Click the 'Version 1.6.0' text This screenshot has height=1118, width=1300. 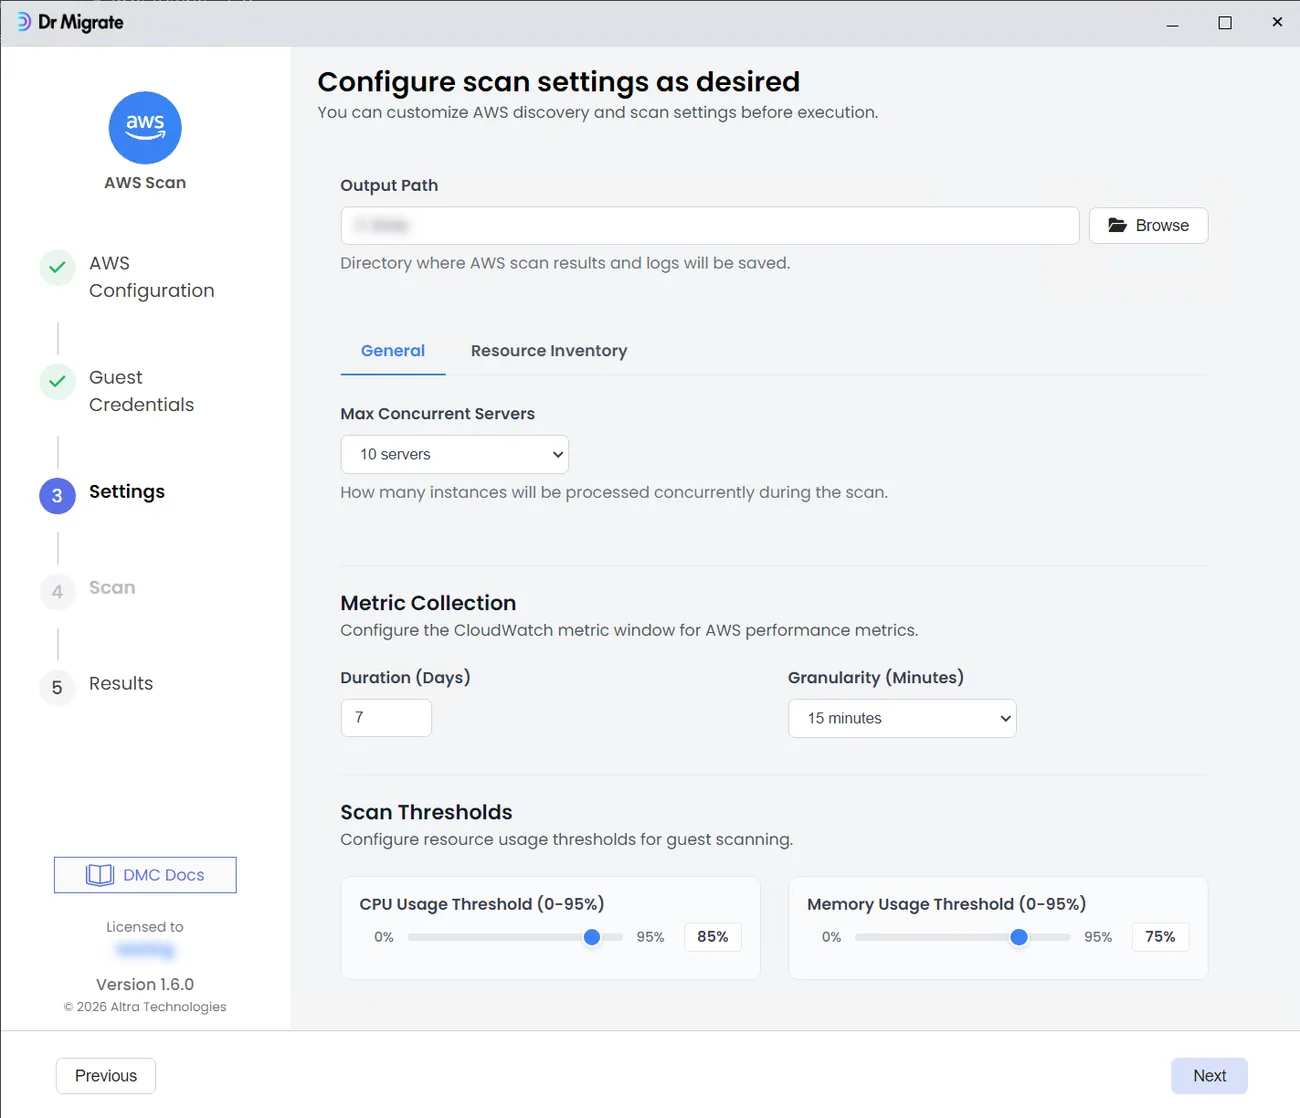click(145, 984)
